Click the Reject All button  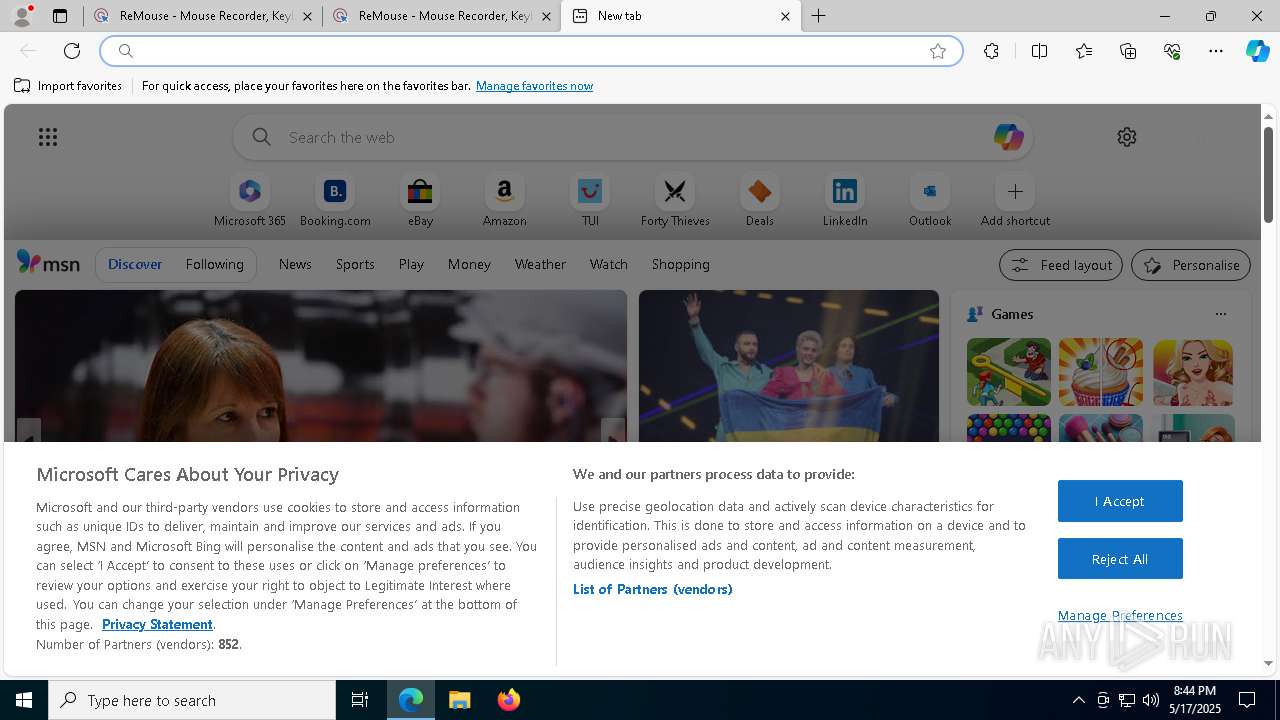(x=1120, y=559)
